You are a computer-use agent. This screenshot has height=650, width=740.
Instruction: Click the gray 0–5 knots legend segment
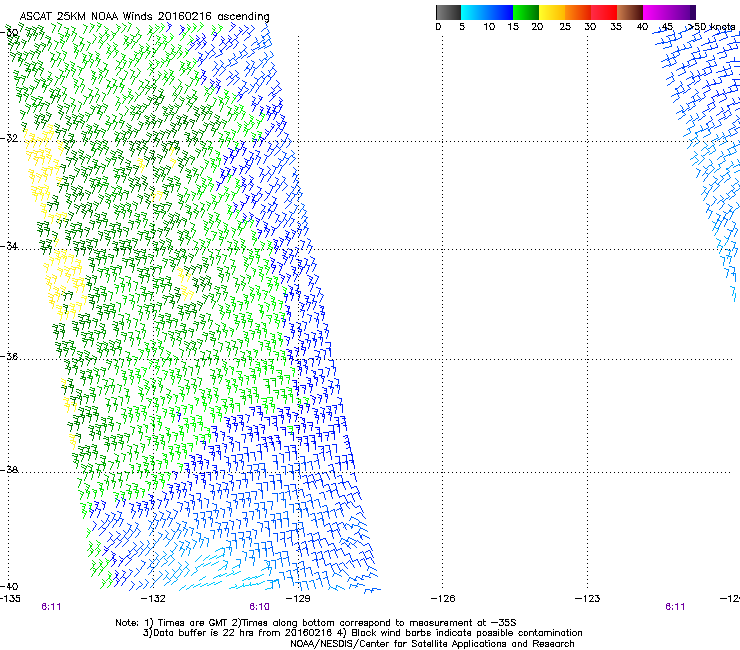(x=448, y=12)
